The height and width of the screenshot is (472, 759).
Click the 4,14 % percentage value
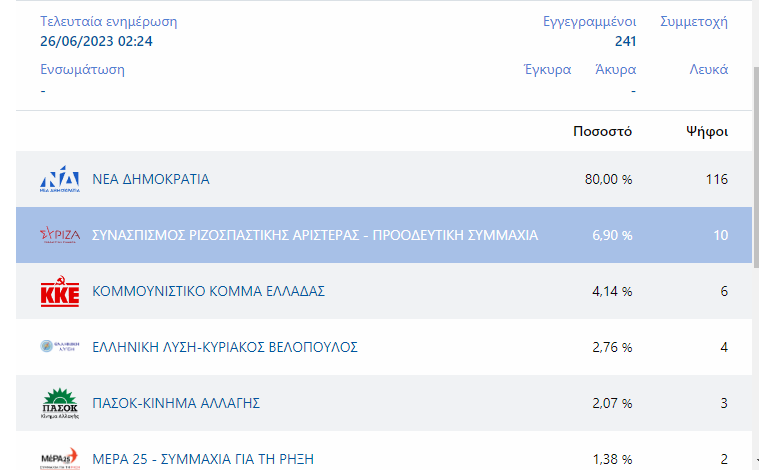coord(612,291)
